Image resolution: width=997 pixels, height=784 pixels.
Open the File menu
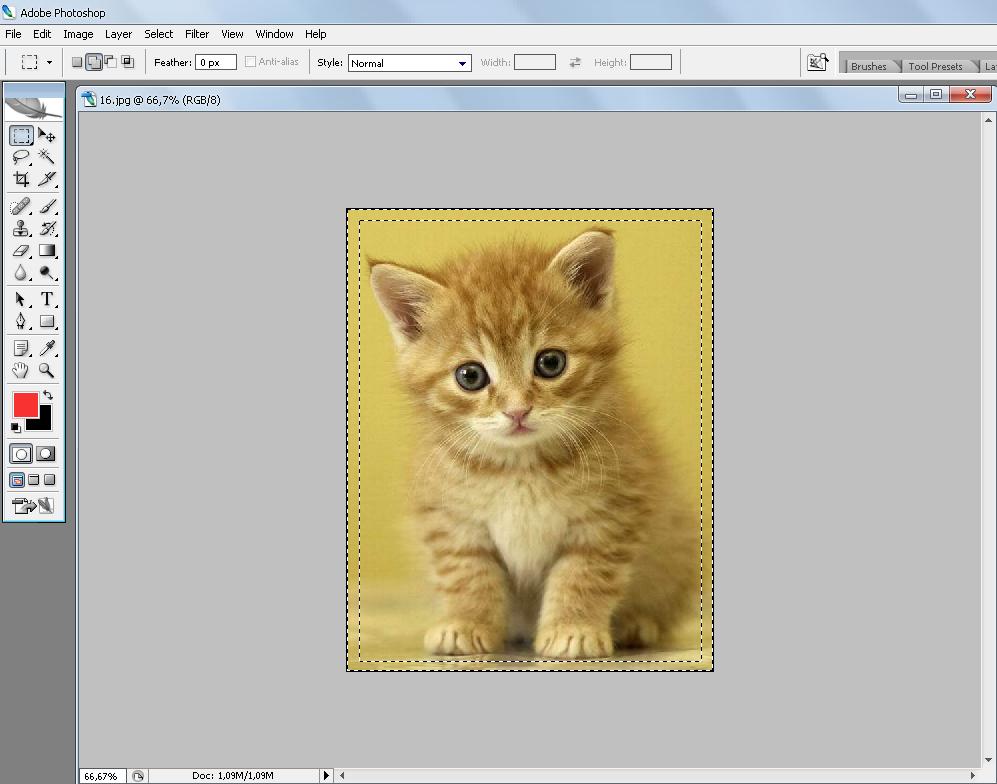(x=13, y=34)
